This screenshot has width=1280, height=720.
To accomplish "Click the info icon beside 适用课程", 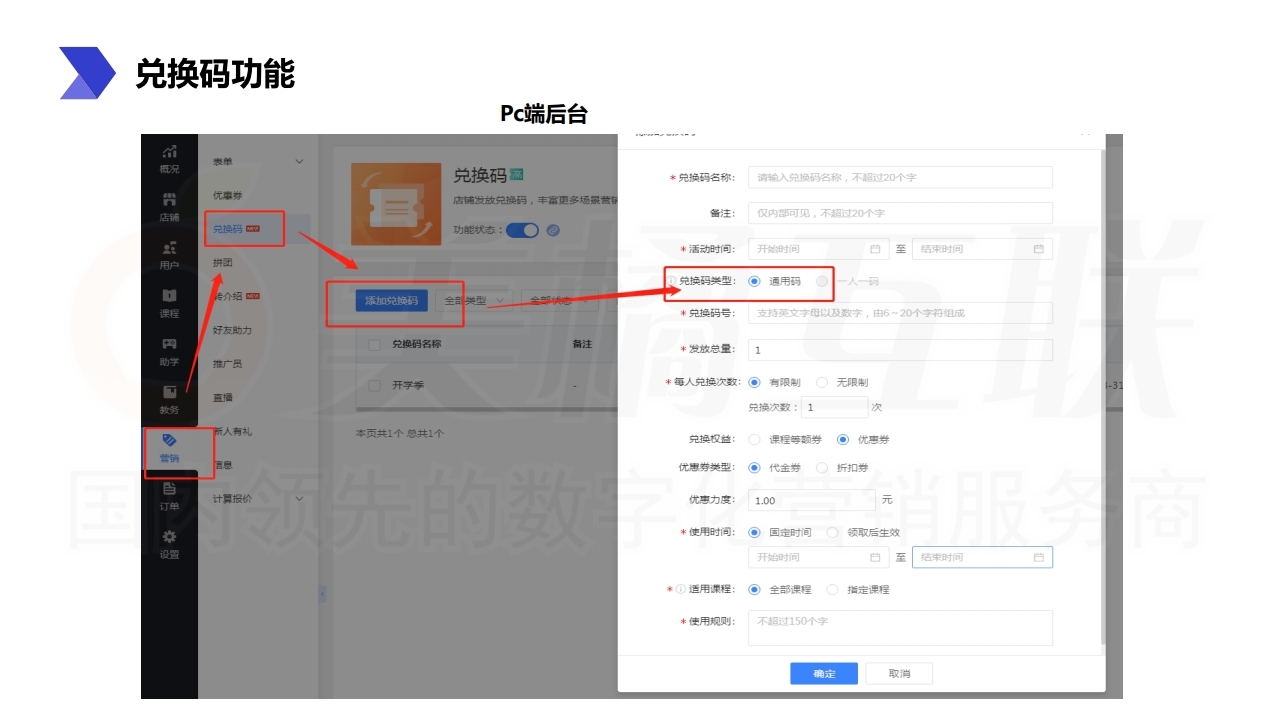I will point(681,589).
